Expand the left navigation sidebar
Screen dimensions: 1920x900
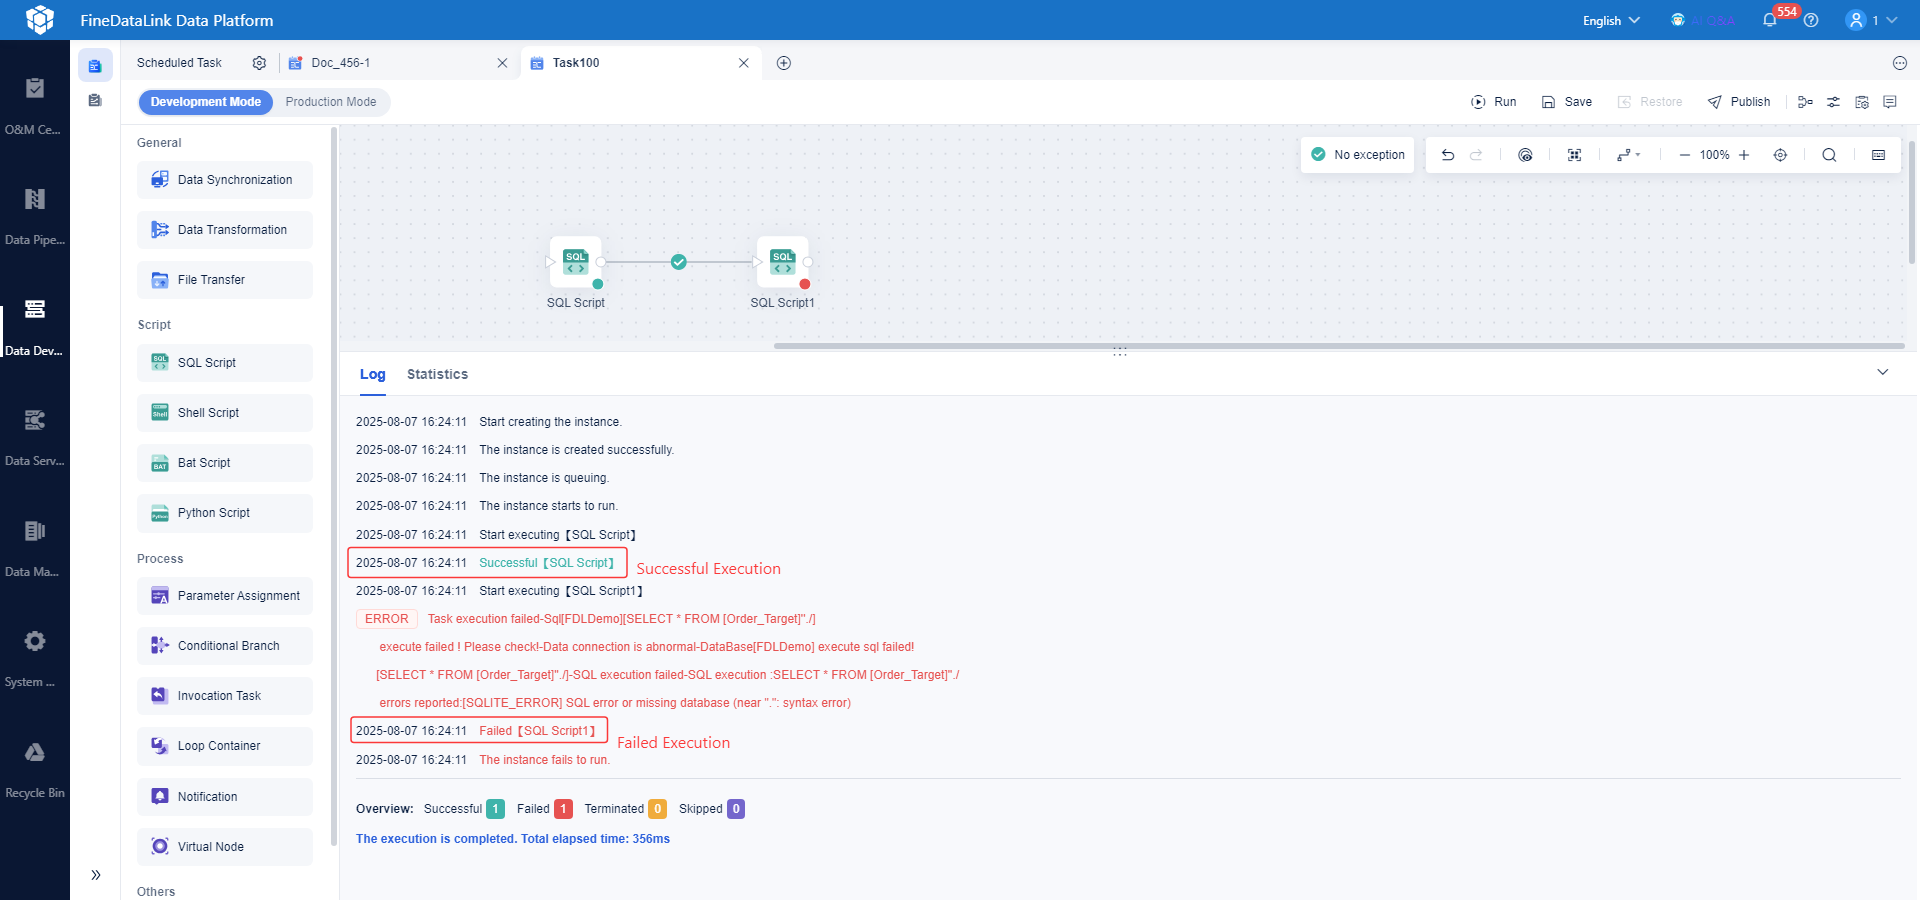pyautogui.click(x=96, y=875)
